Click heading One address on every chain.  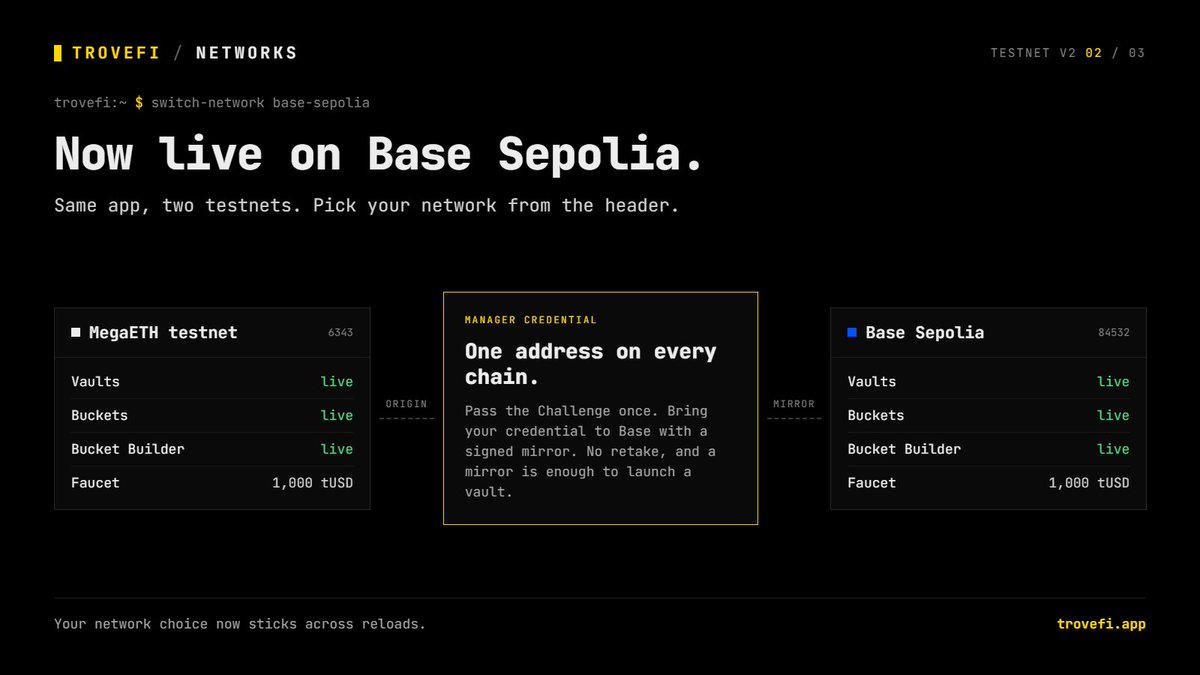click(591, 364)
